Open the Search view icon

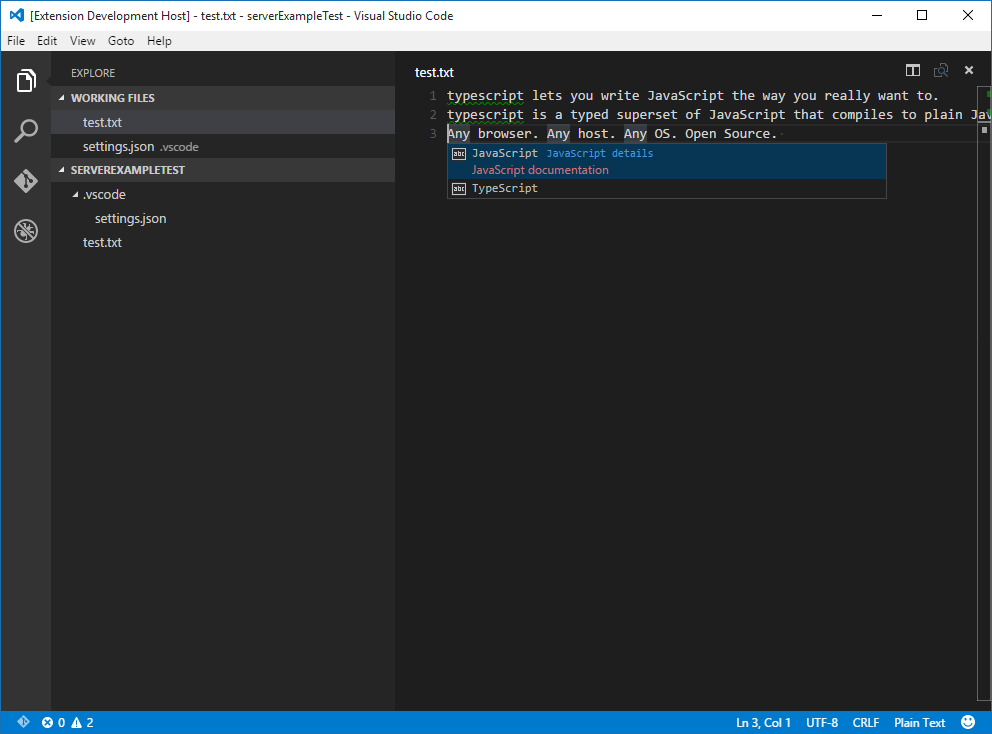(x=26, y=131)
